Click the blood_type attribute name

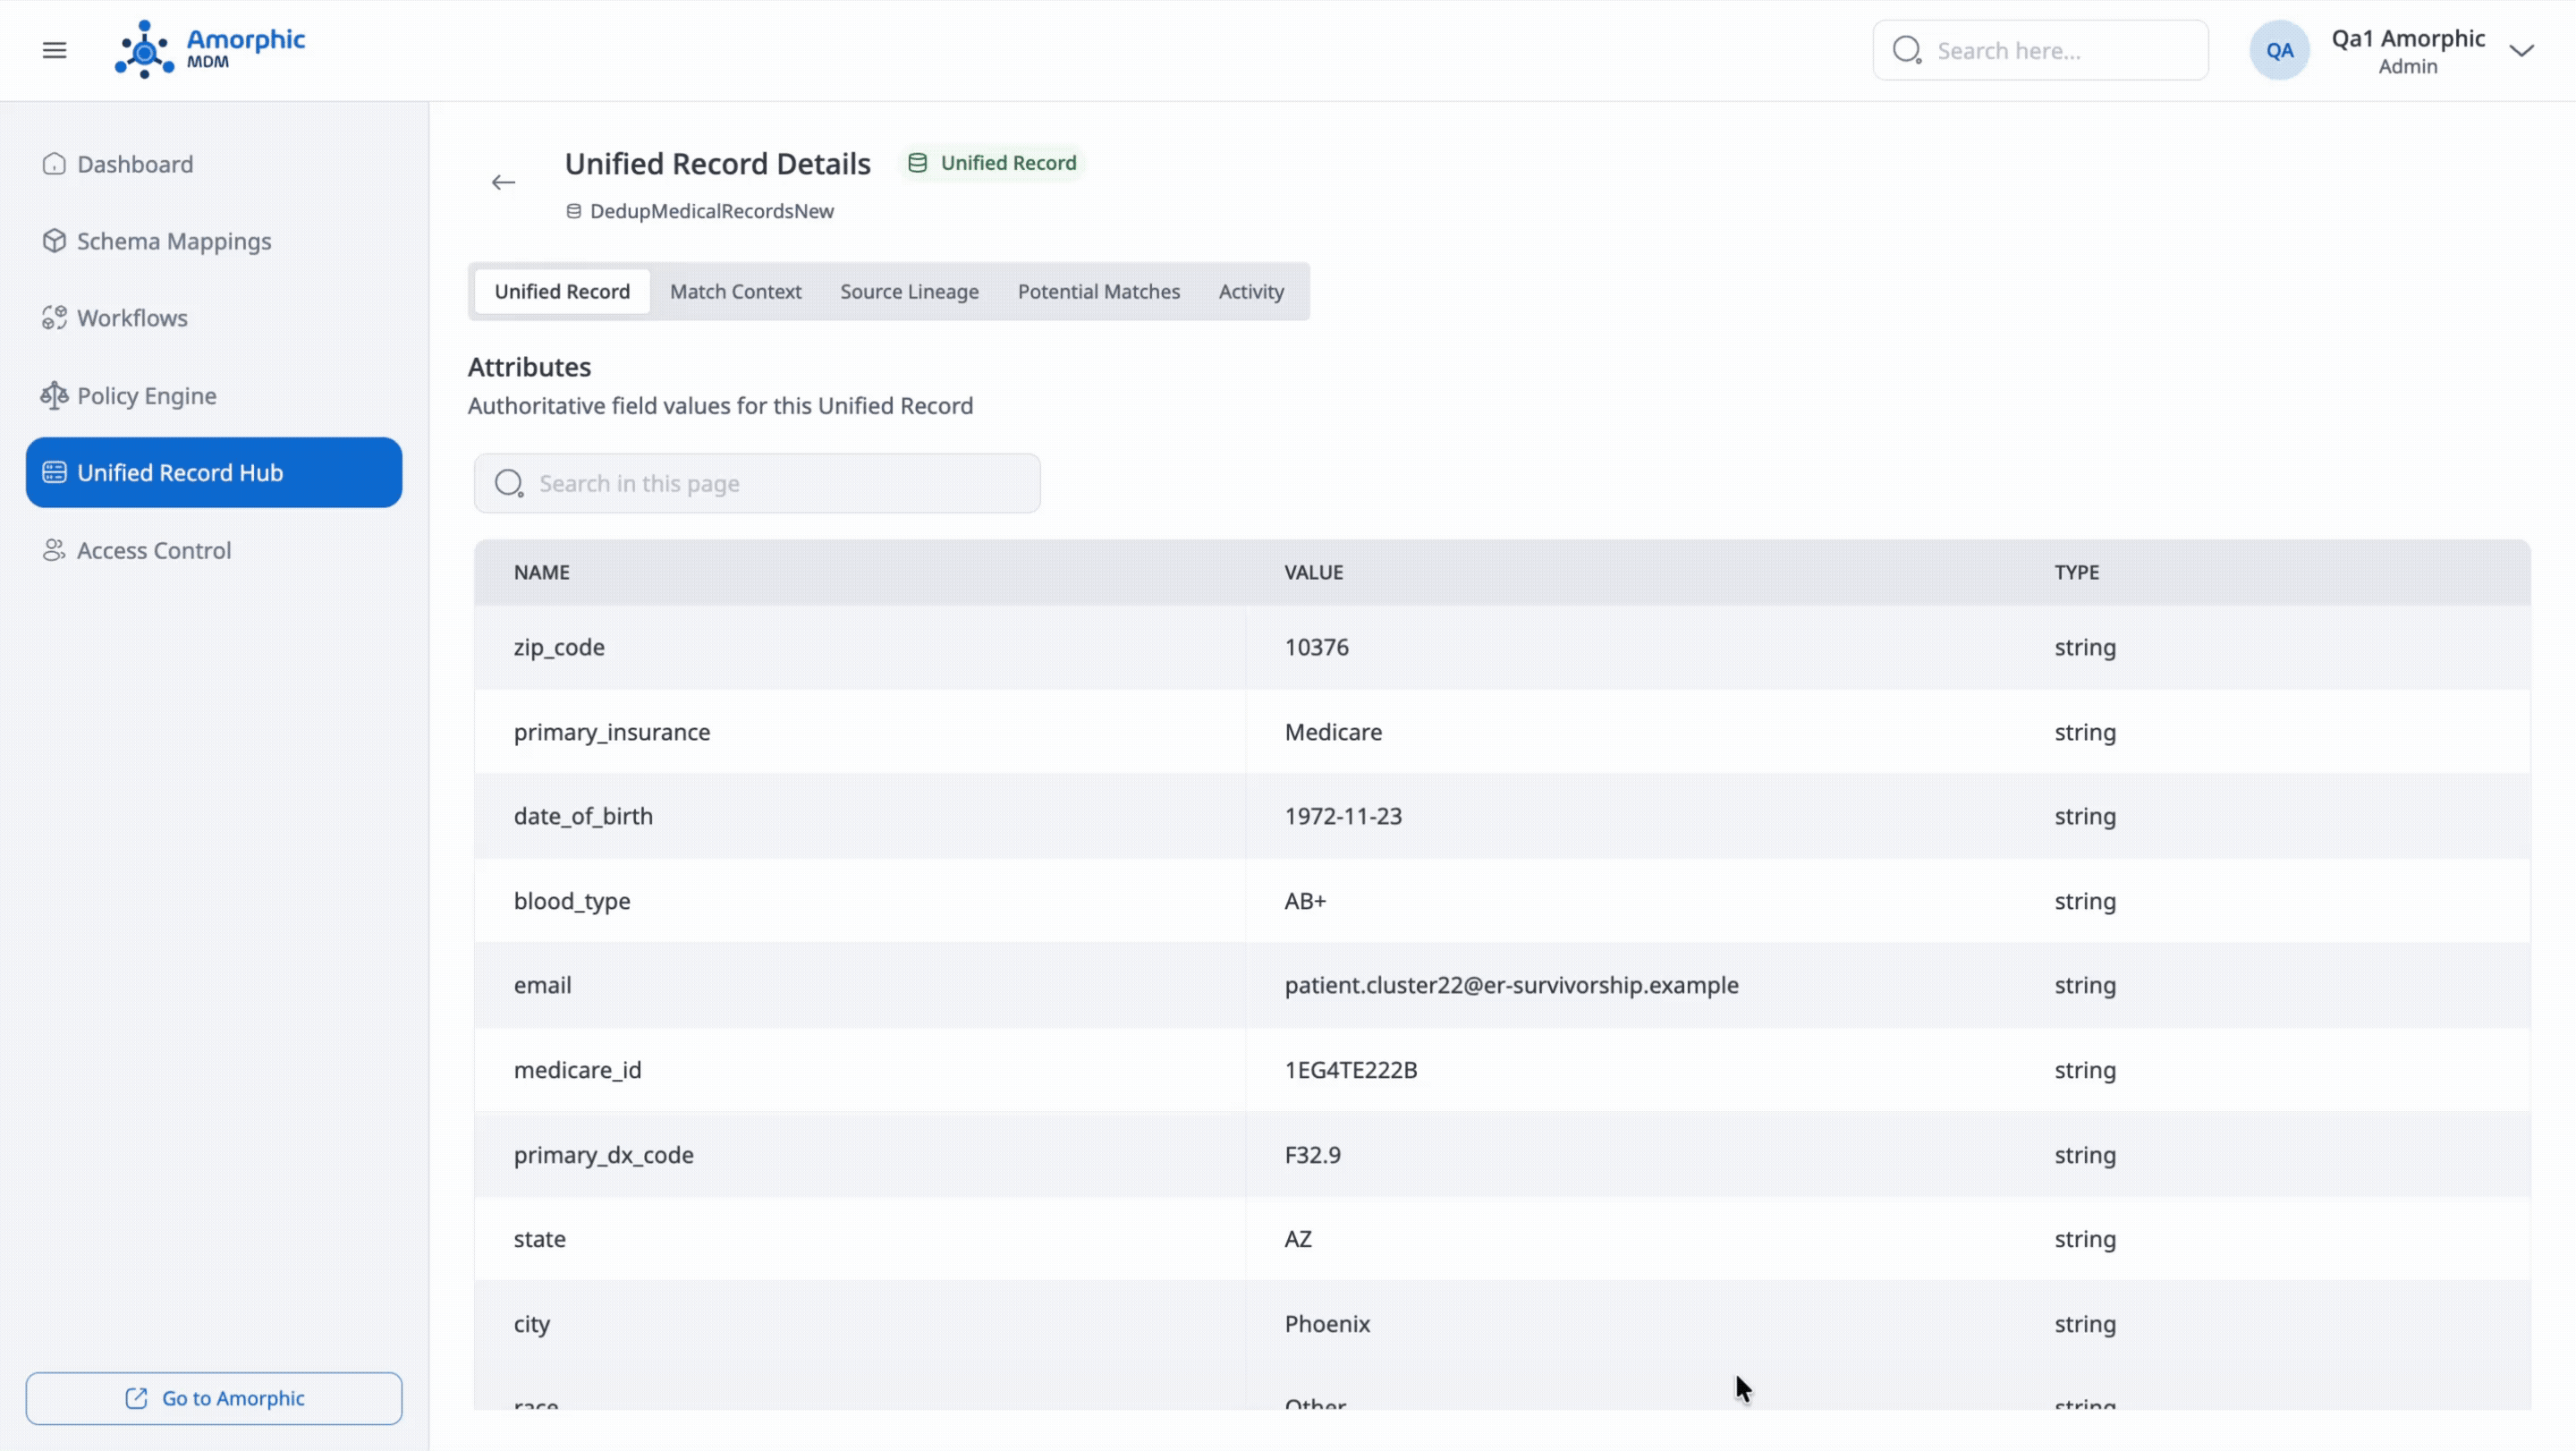pyautogui.click(x=572, y=901)
